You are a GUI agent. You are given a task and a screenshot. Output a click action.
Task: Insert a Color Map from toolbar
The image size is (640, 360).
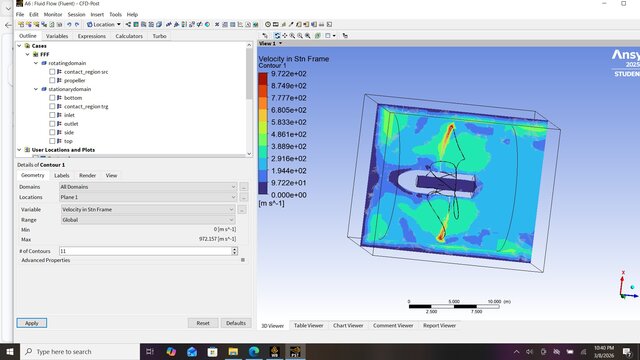point(207,24)
